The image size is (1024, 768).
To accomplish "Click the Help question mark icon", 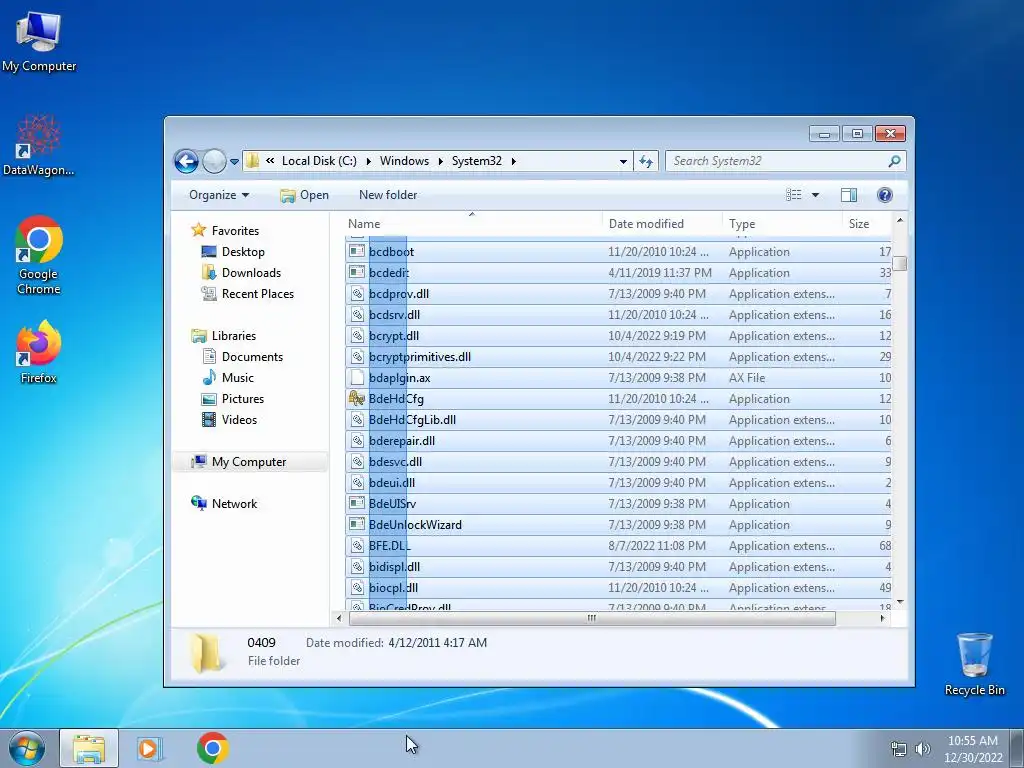I will point(885,195).
